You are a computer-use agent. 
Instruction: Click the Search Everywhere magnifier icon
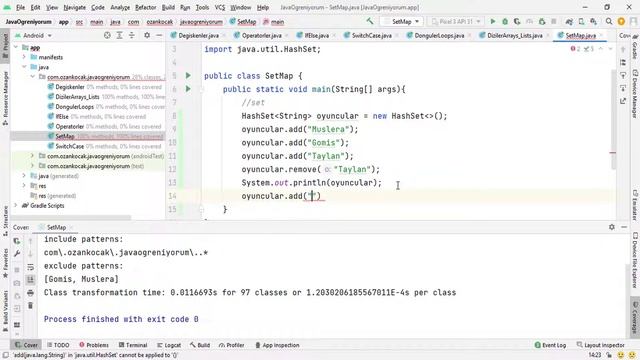tap(609, 21)
